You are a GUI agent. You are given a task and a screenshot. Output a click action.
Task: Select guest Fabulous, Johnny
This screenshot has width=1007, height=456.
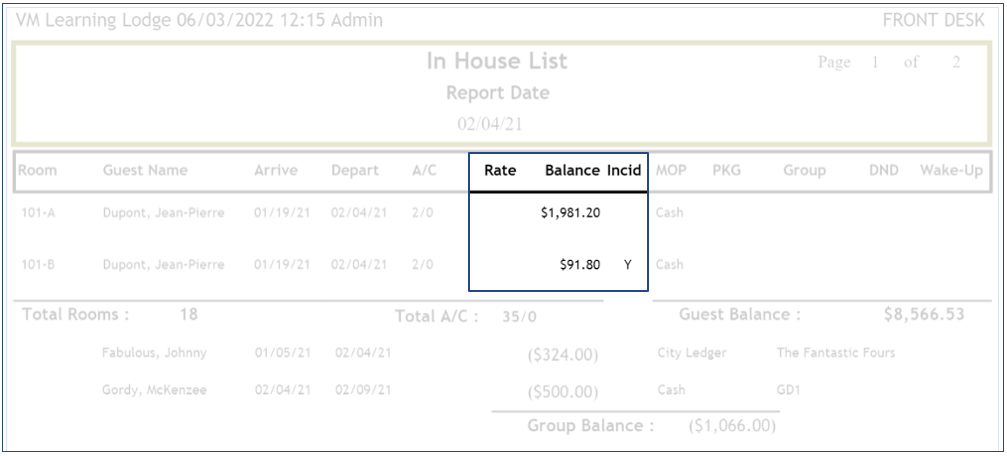(x=154, y=353)
